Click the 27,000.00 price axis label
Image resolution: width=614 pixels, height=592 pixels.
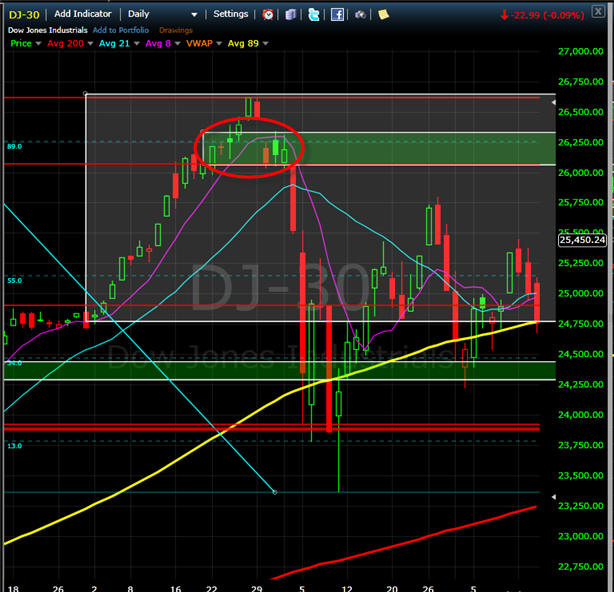tap(580, 52)
